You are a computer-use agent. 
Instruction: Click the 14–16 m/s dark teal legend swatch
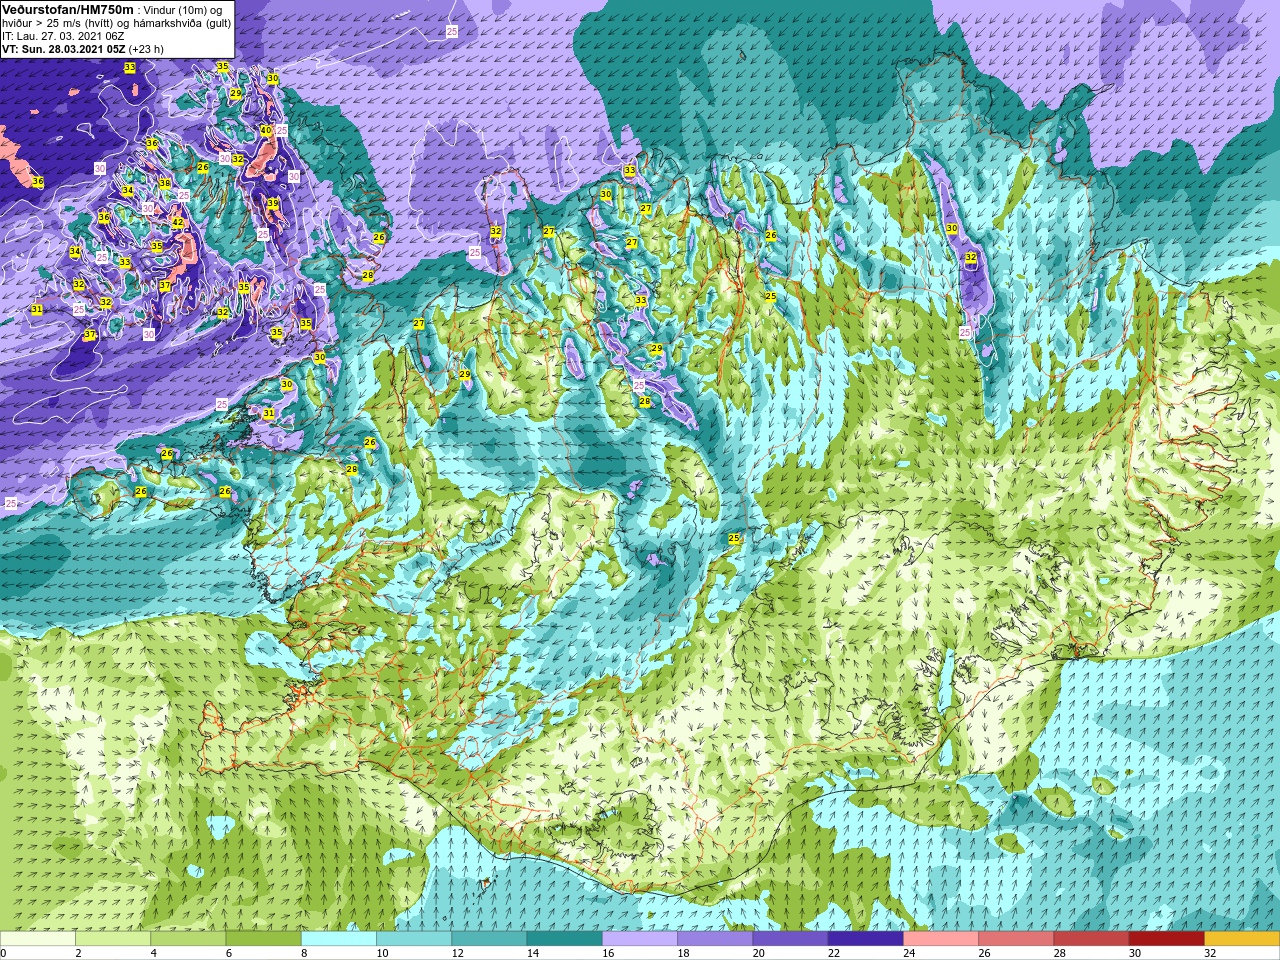(564, 938)
